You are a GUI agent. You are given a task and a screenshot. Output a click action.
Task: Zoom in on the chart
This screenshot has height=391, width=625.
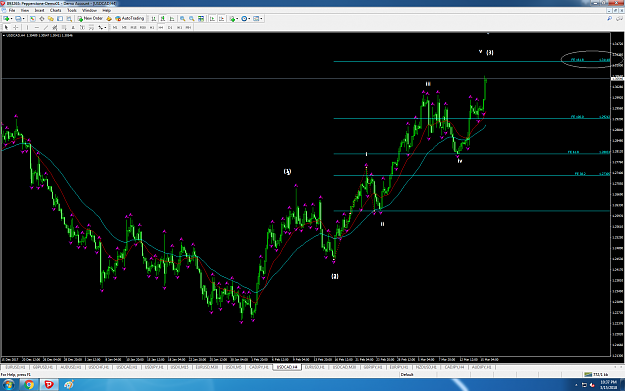(183, 18)
